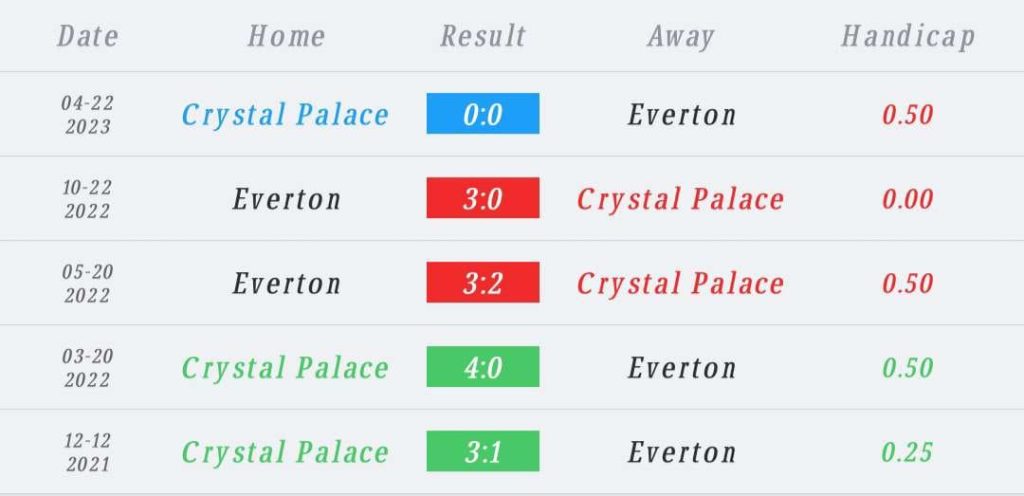This screenshot has height=496, width=1024.
Task: Click the Home column header
Action: (286, 36)
